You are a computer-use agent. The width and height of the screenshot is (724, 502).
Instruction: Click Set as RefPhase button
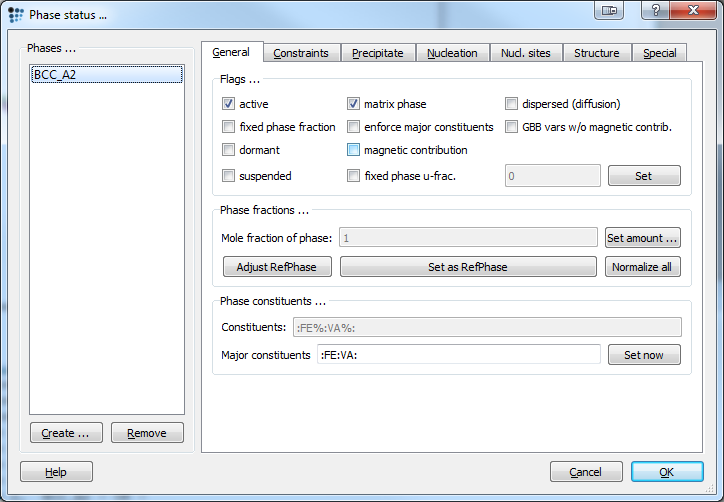coord(468,266)
